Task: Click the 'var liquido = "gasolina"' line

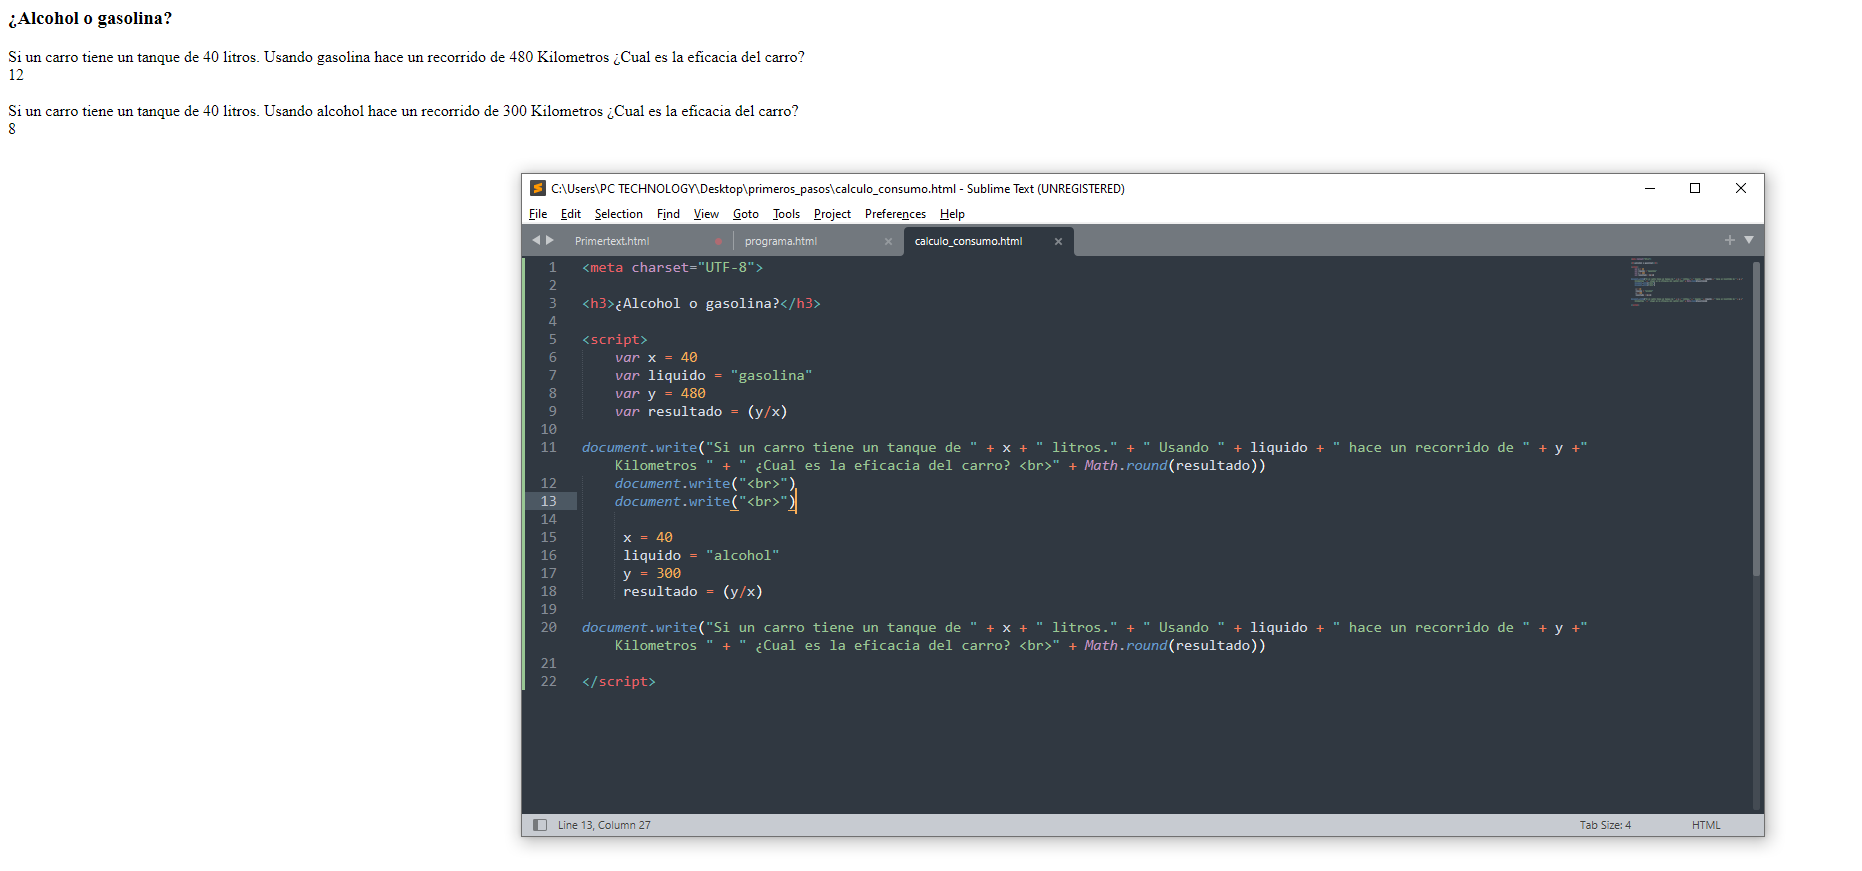Action: click(x=714, y=375)
